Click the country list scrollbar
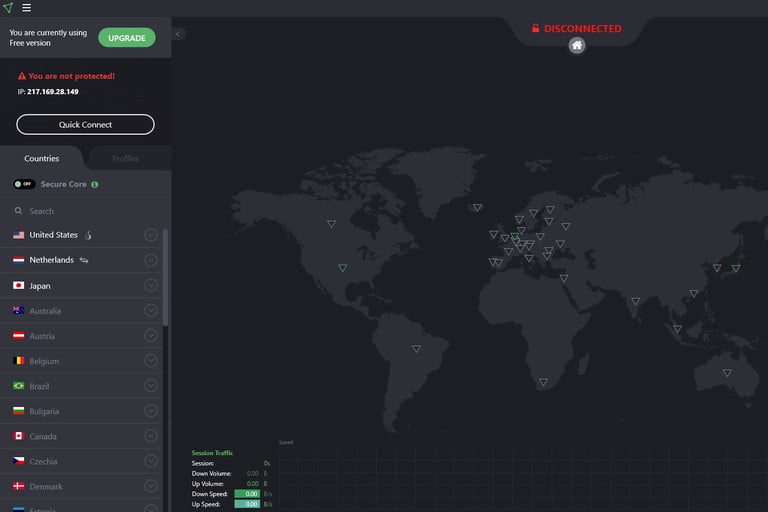768x512 pixels. pos(166,277)
